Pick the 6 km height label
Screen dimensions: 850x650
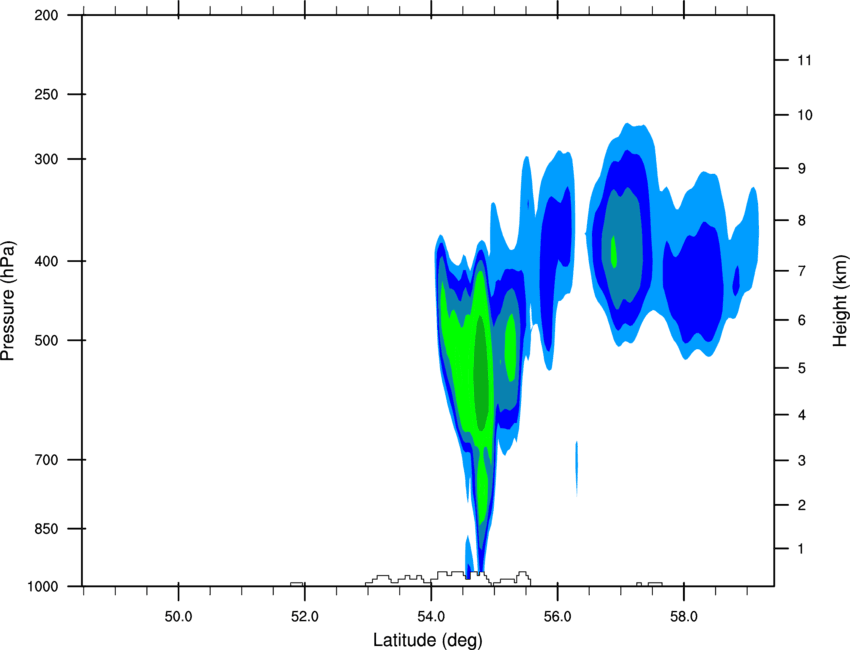[801, 320]
